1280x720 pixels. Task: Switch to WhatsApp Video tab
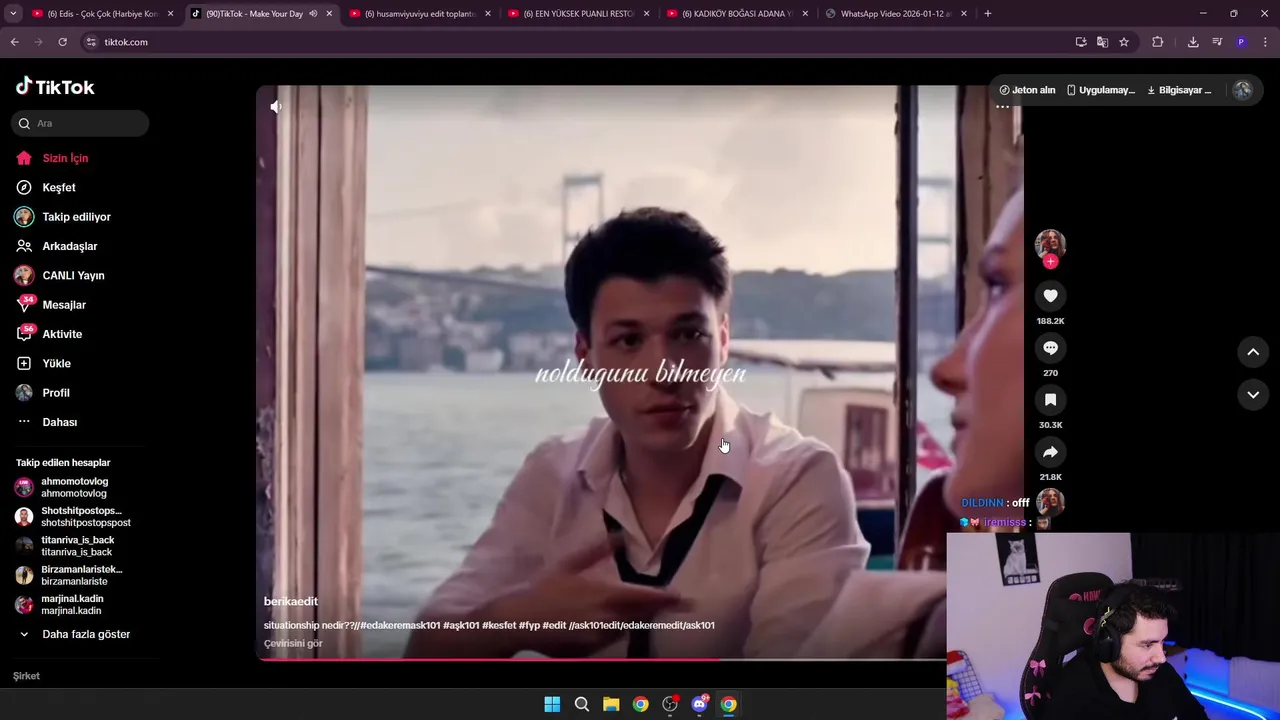click(x=896, y=14)
